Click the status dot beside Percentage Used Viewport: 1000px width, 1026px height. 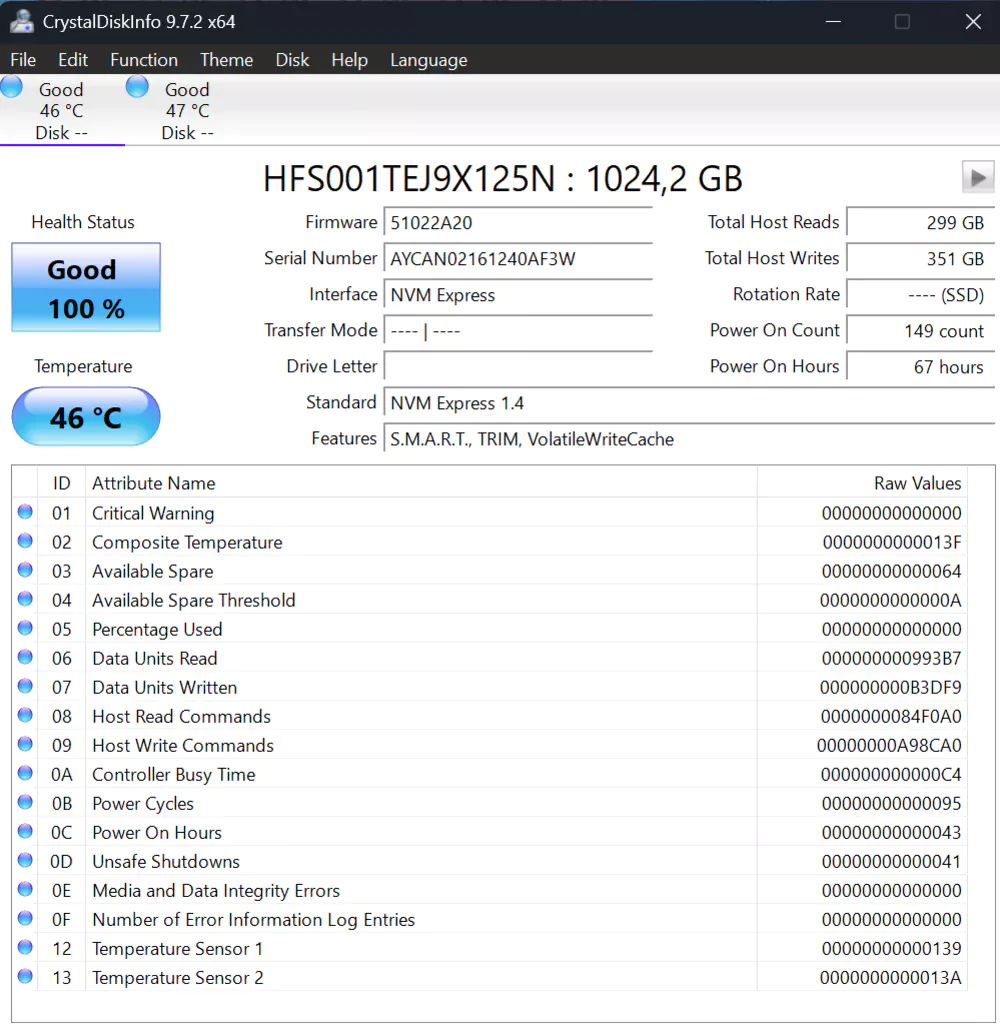25,628
